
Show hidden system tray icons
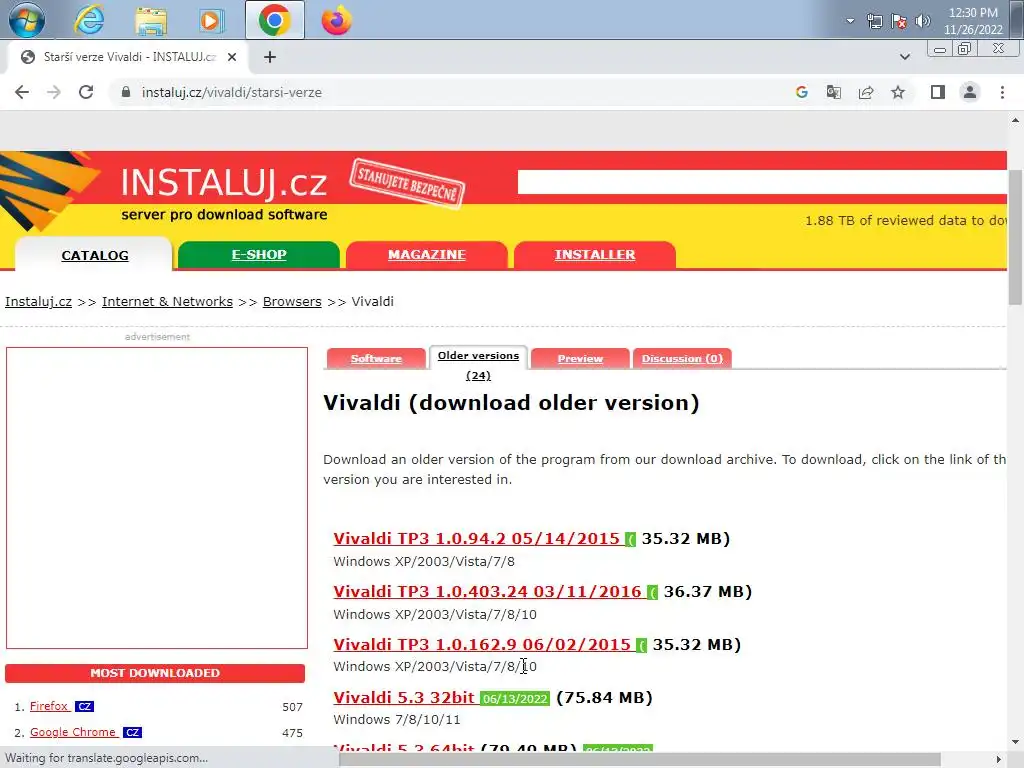pos(850,20)
